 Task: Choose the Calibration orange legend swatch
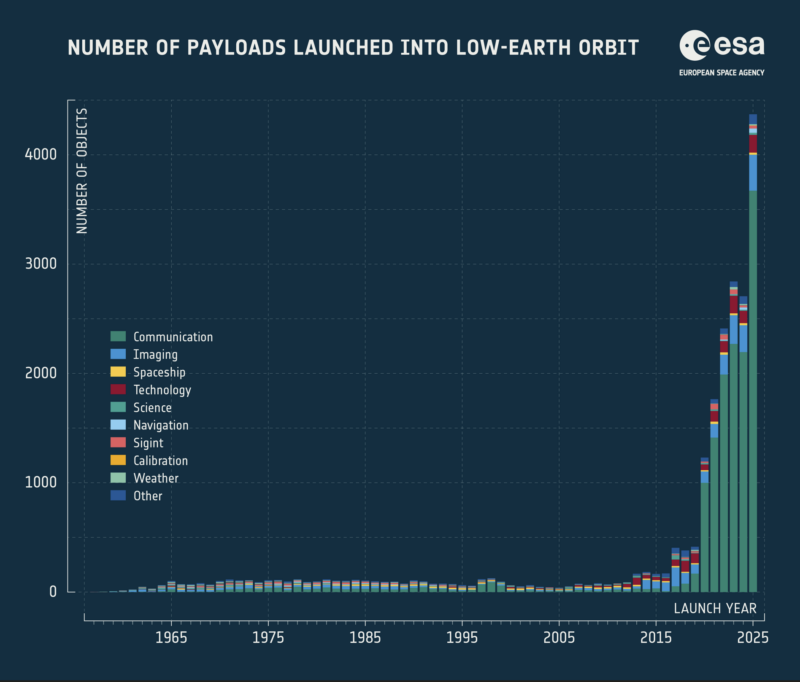pyautogui.click(x=118, y=460)
